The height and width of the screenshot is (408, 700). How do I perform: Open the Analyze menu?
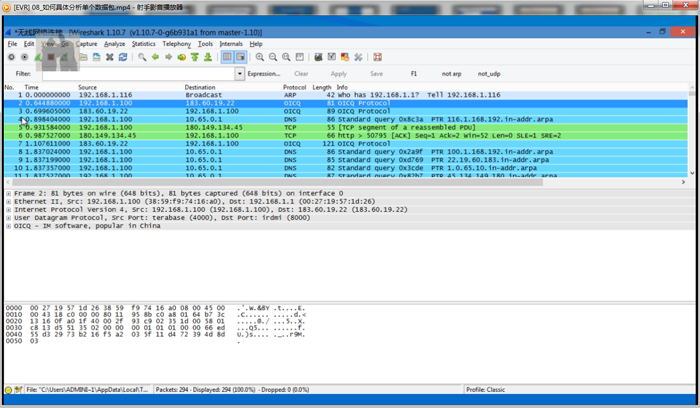[115, 44]
